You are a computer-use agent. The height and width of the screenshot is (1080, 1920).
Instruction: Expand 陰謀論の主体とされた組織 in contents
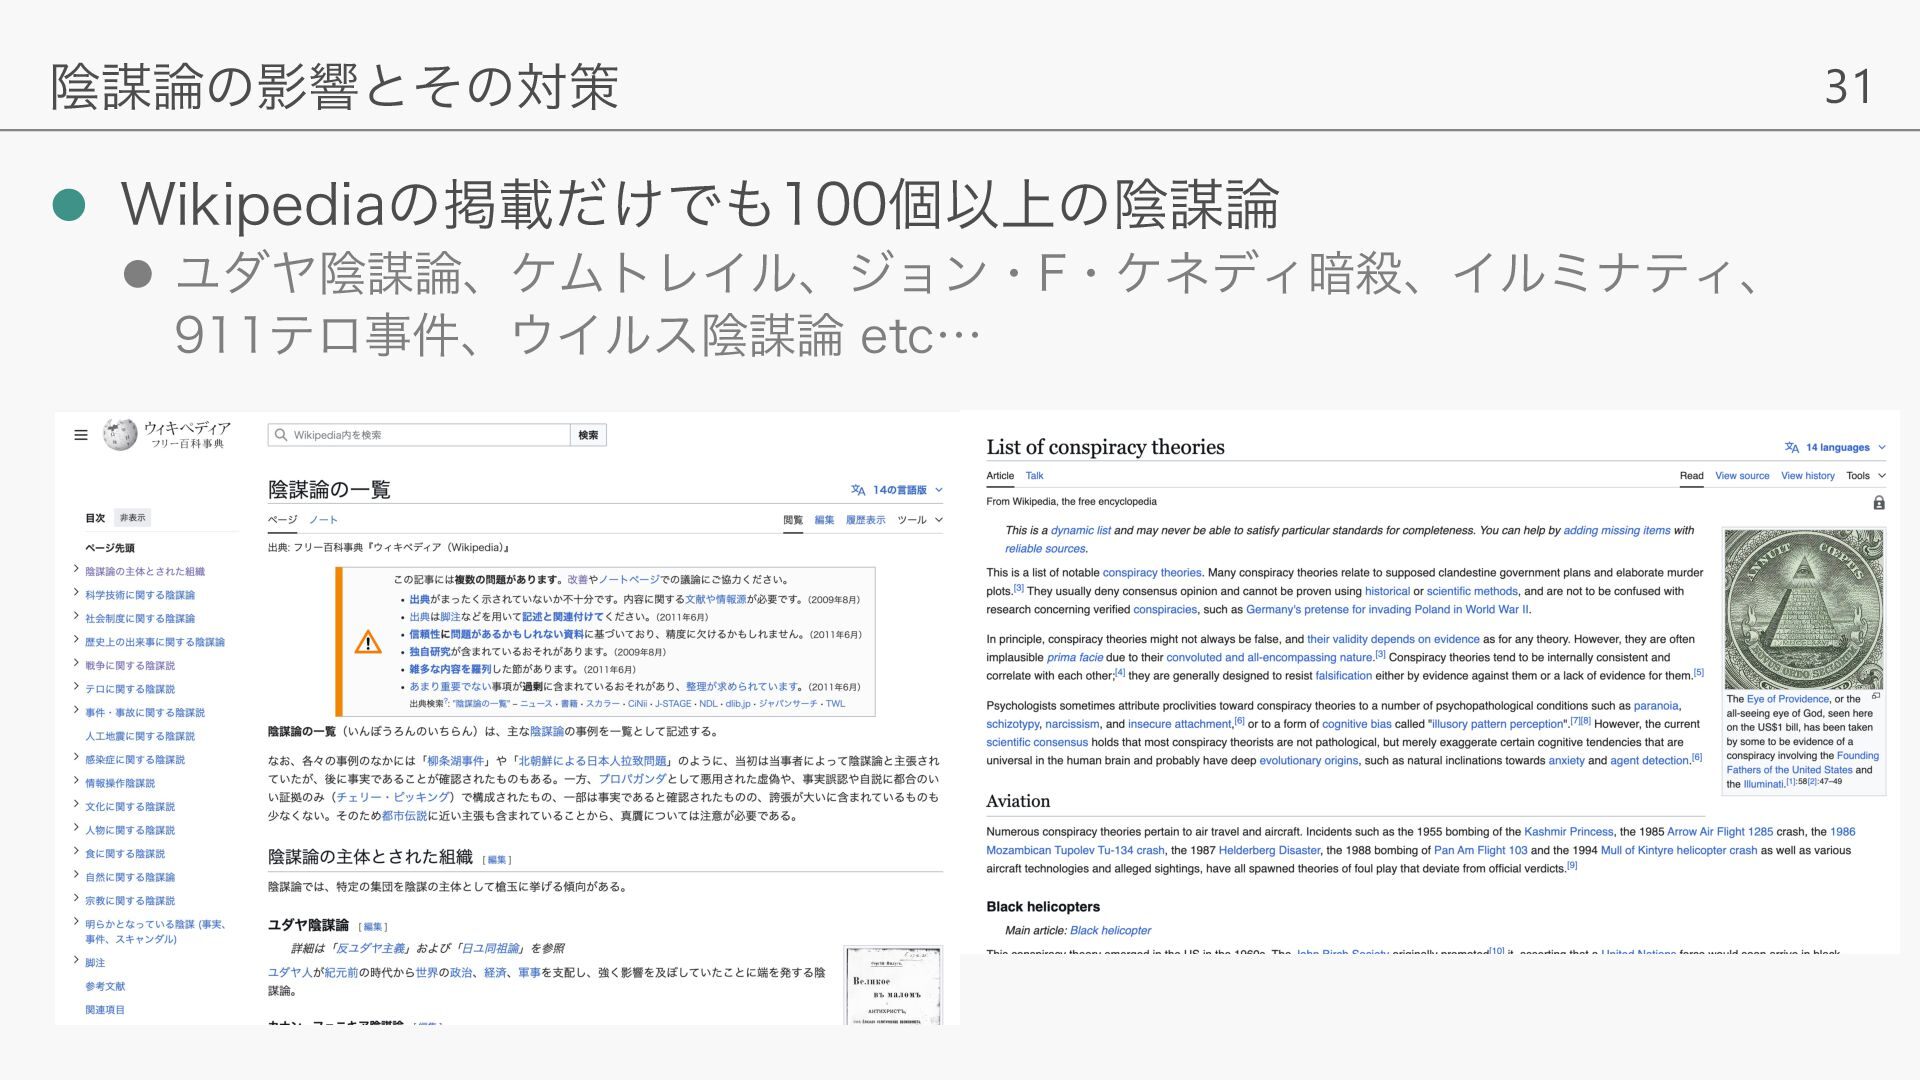coord(76,570)
